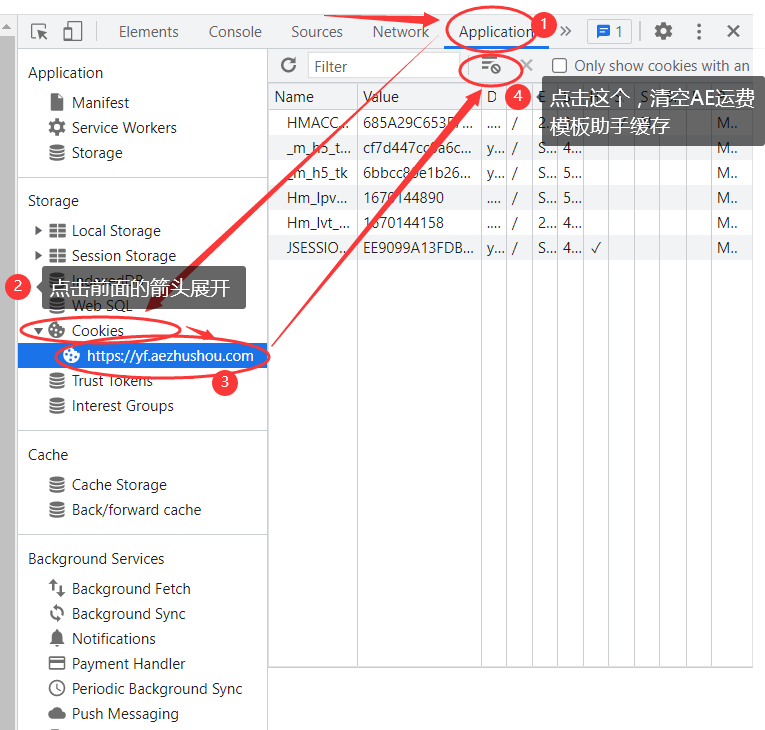
Task: Delete selected cookie X icon
Action: [526, 65]
